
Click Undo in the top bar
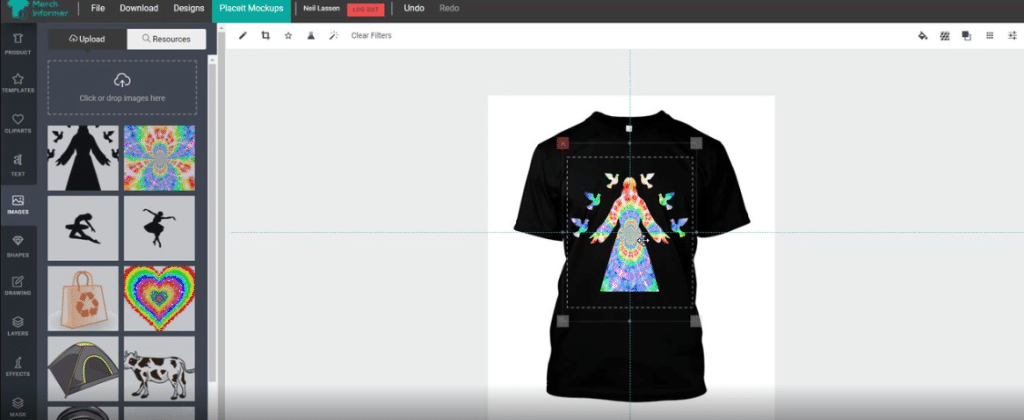point(414,8)
